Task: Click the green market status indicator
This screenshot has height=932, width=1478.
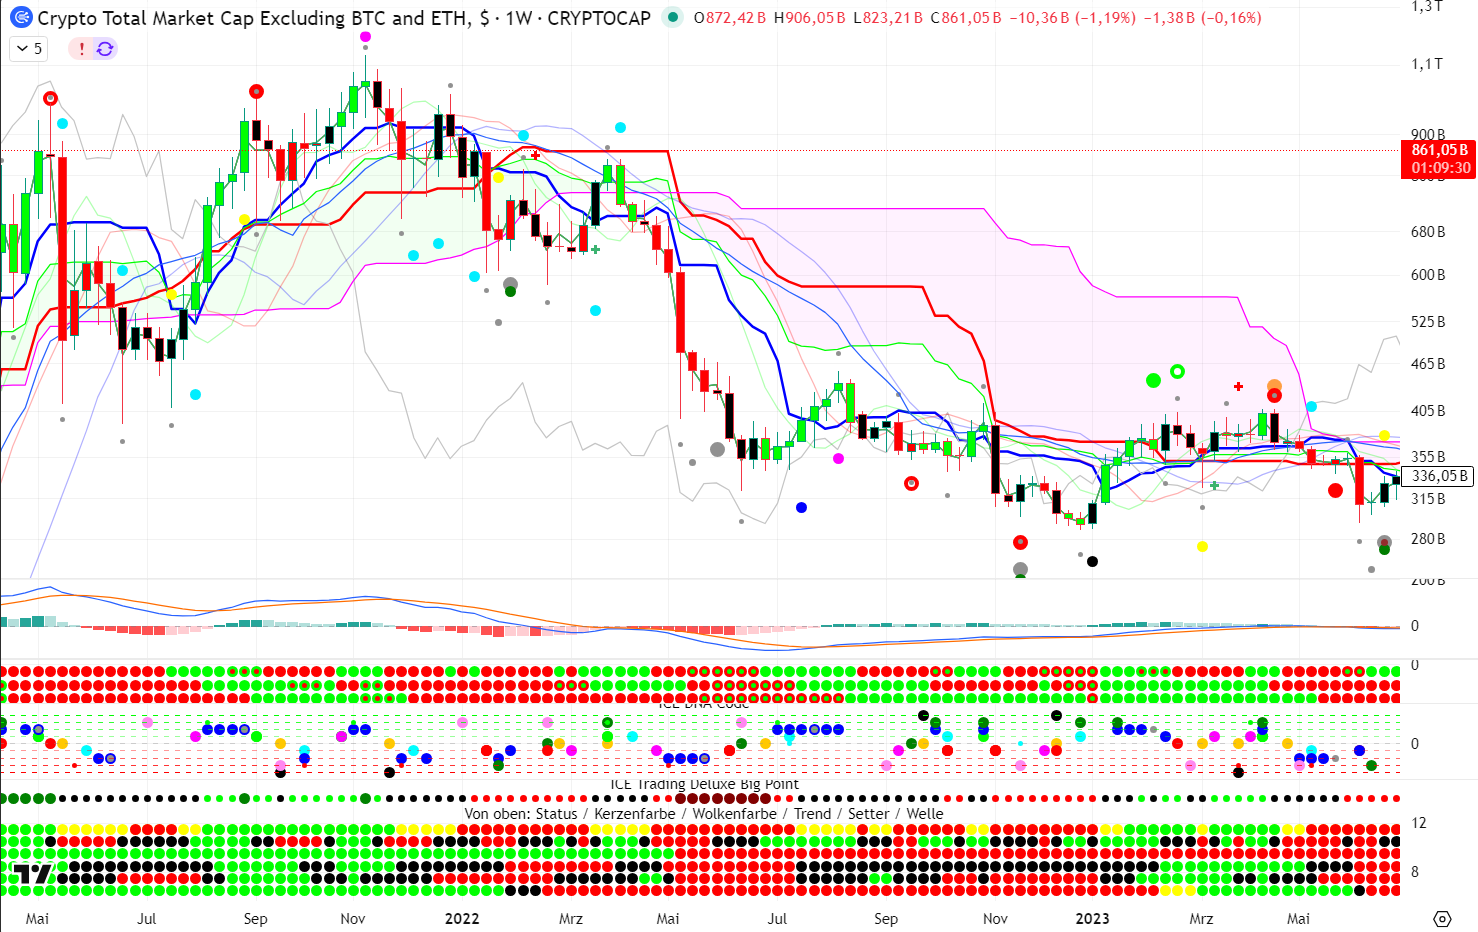Action: (673, 18)
